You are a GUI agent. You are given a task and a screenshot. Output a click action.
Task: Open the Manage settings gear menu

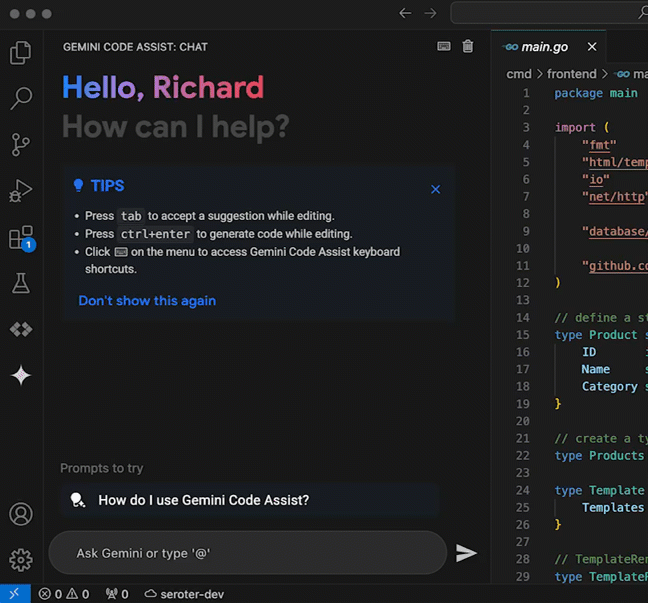tap(21, 560)
